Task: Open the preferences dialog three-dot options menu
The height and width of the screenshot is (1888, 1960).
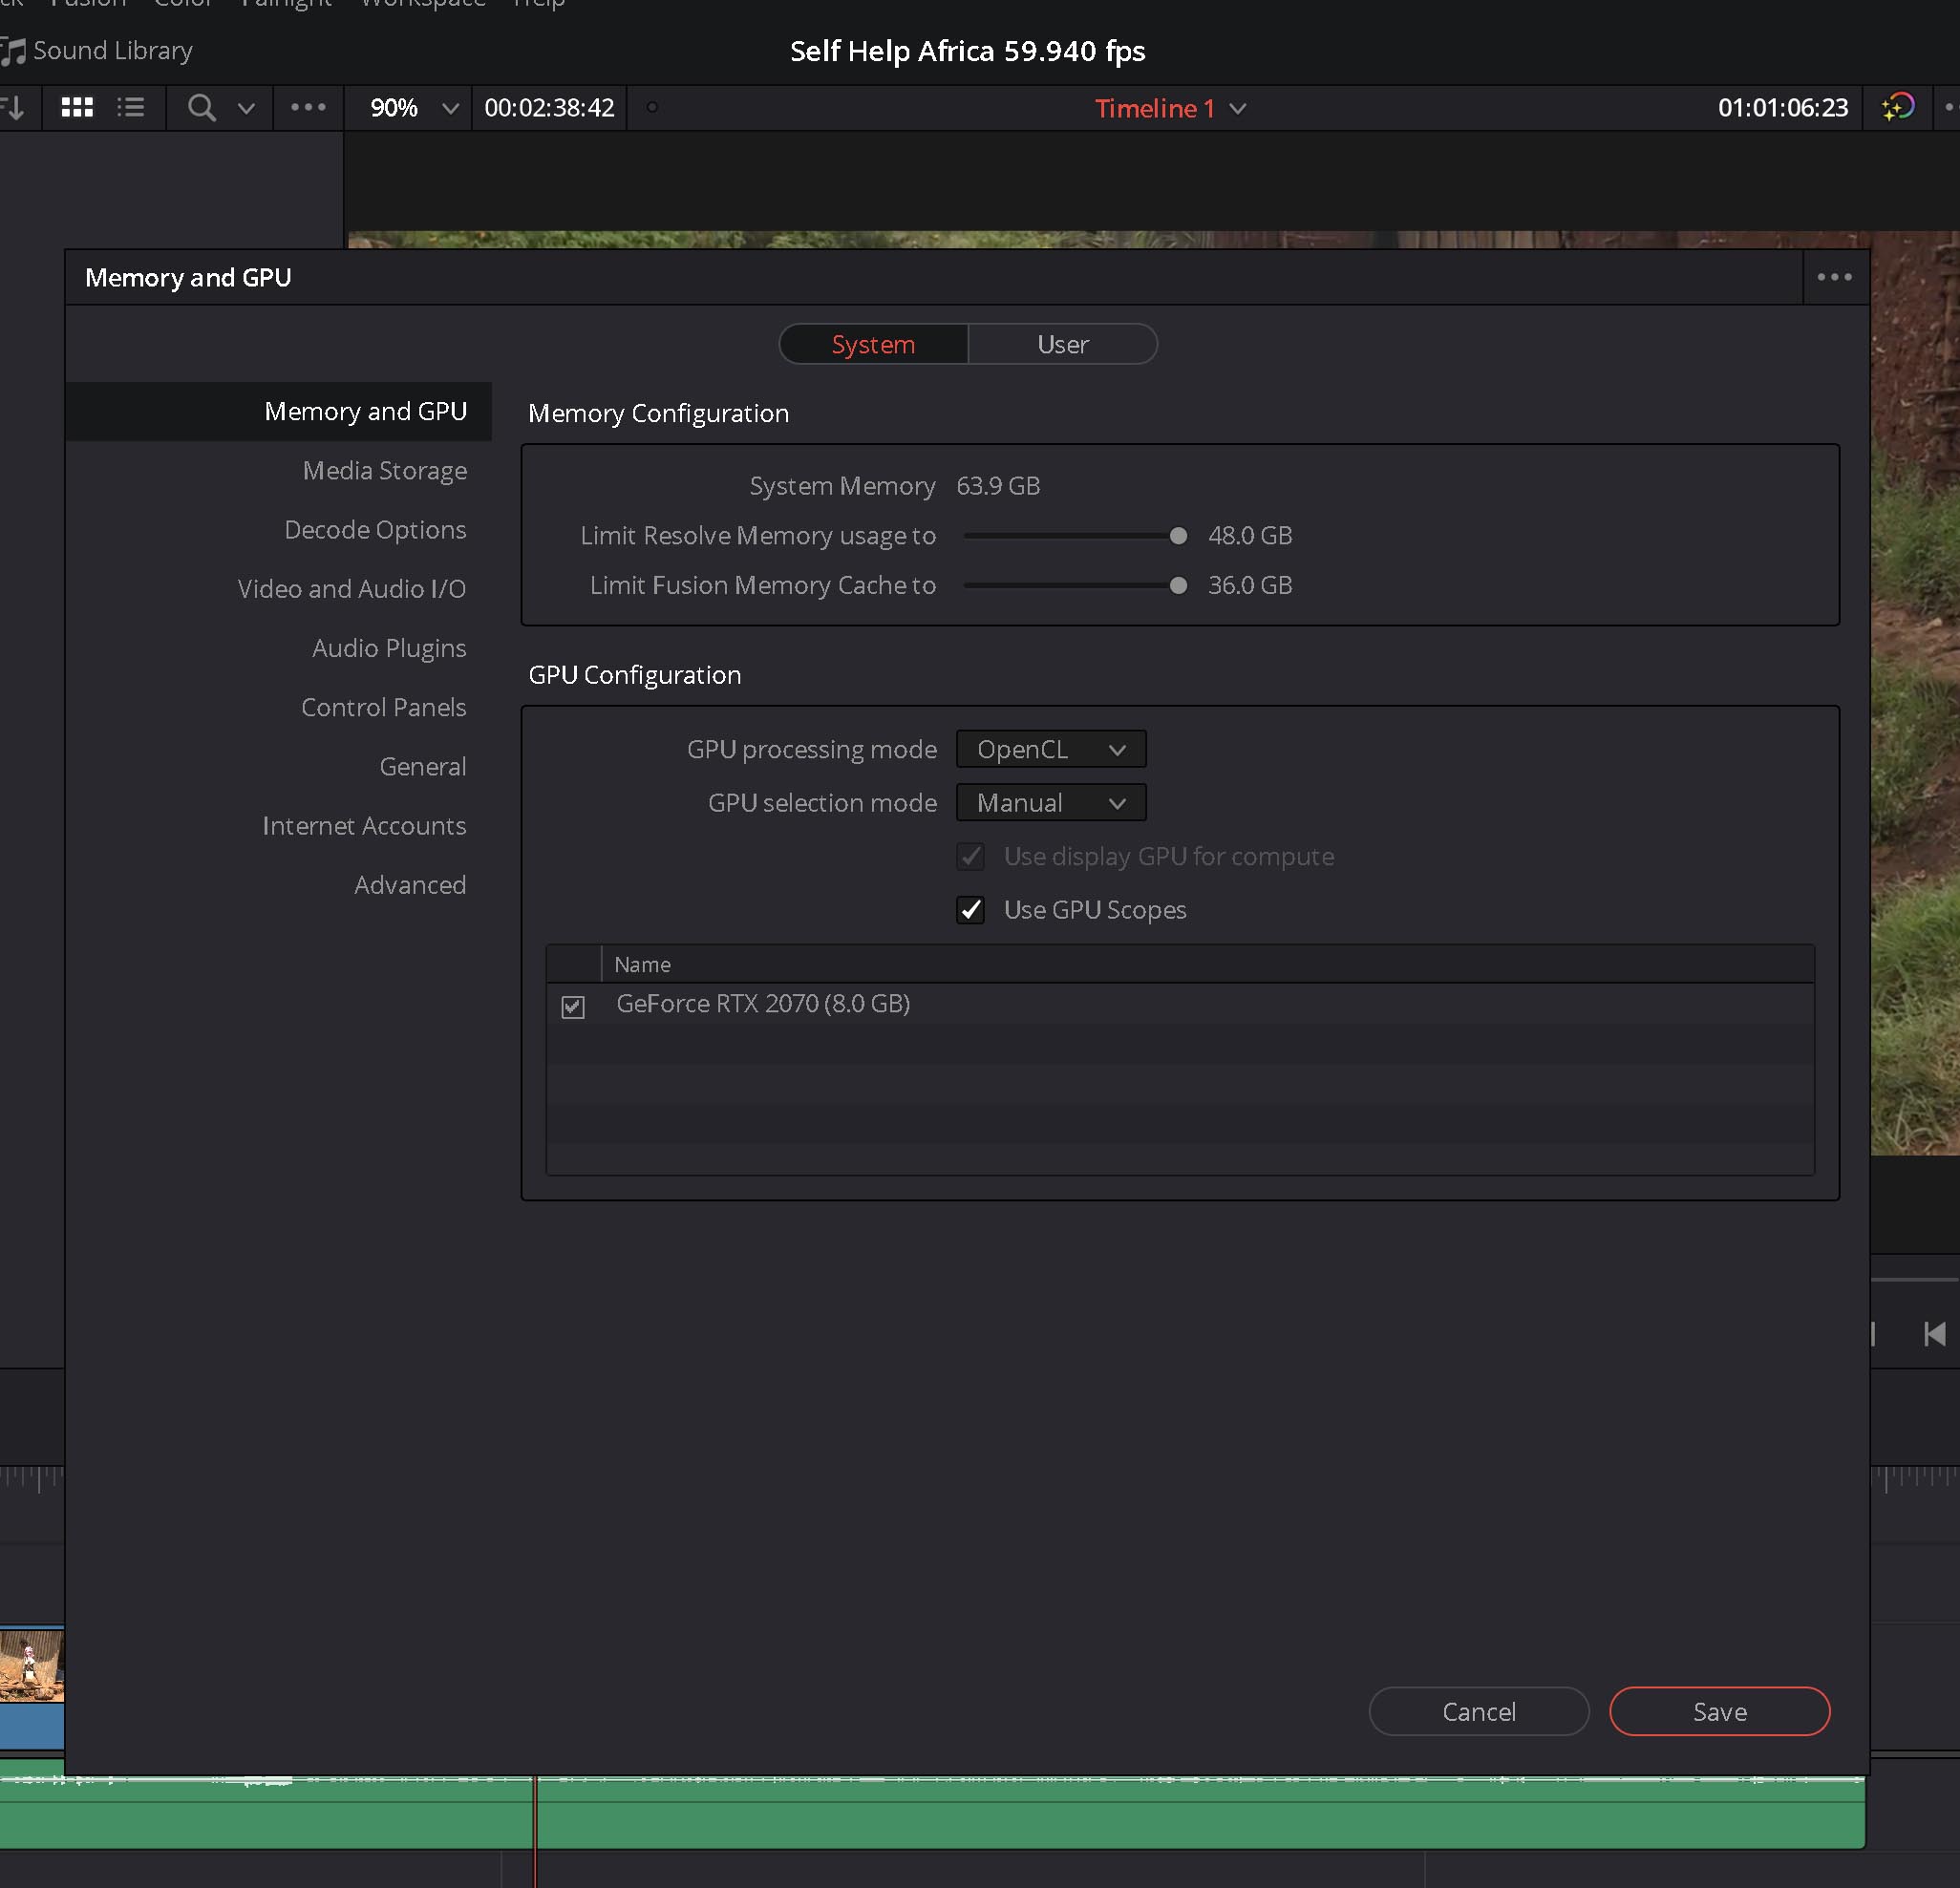Action: [x=1834, y=277]
